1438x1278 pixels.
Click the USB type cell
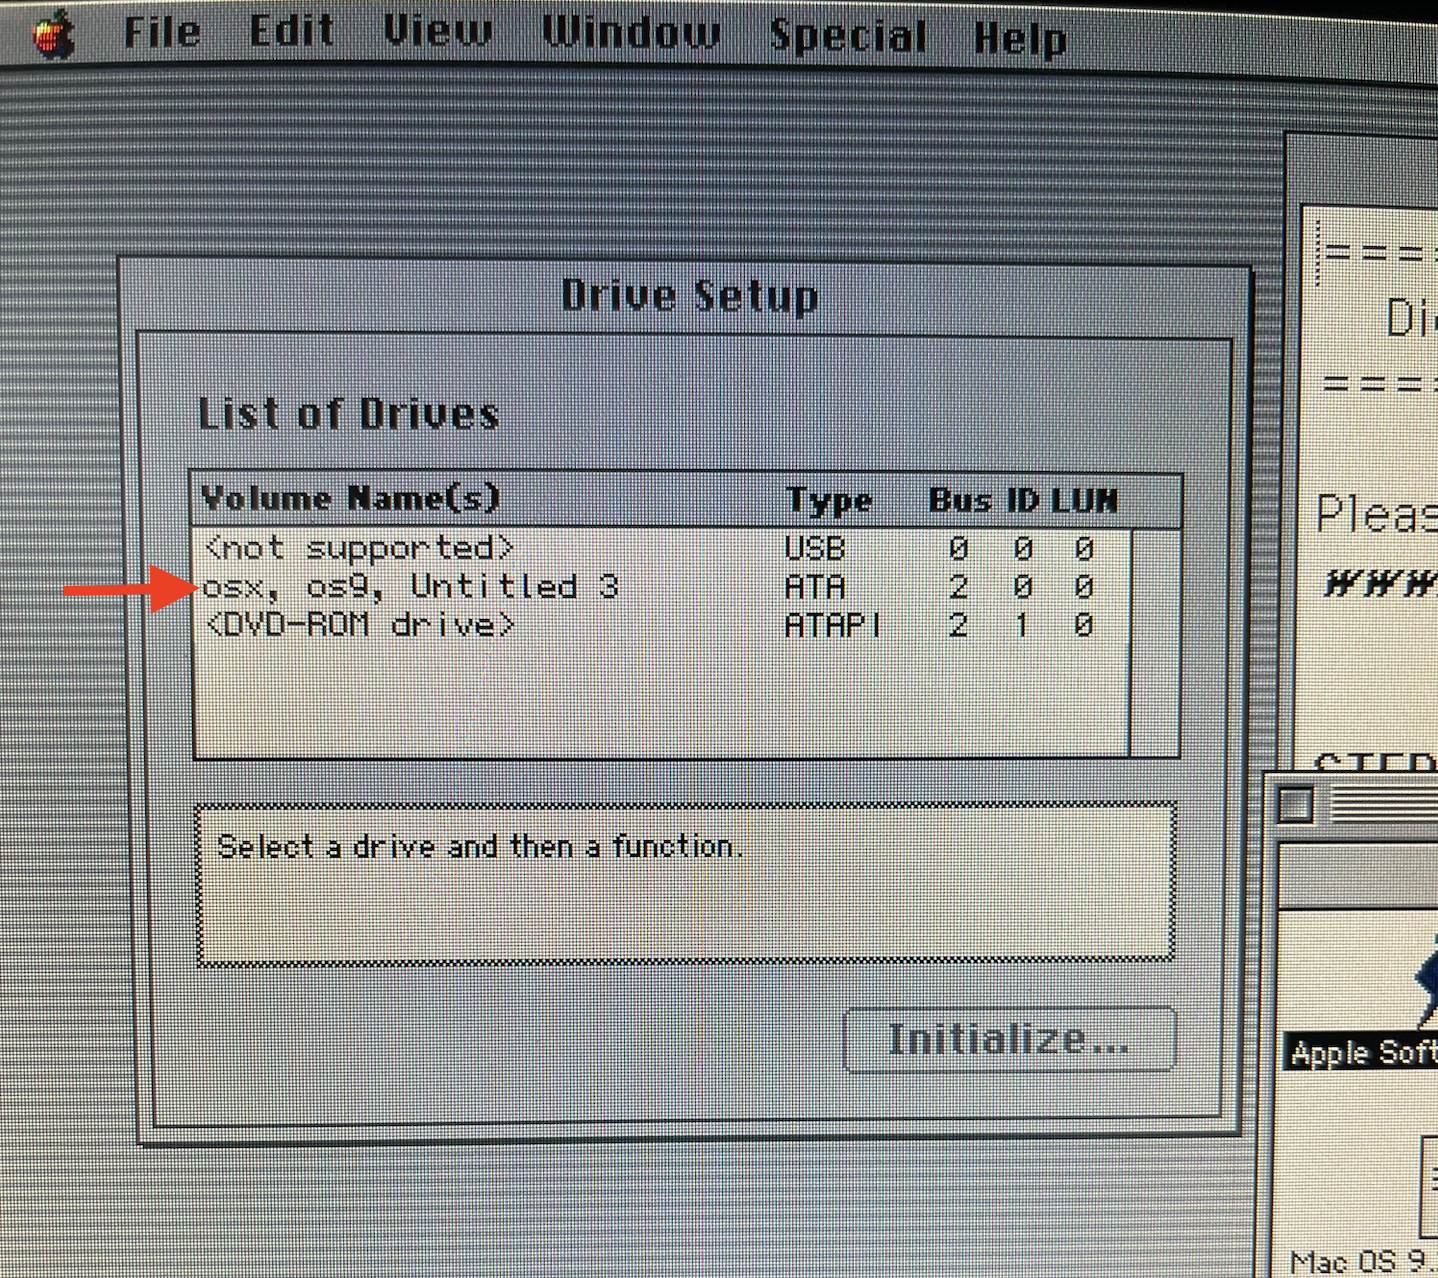[815, 548]
